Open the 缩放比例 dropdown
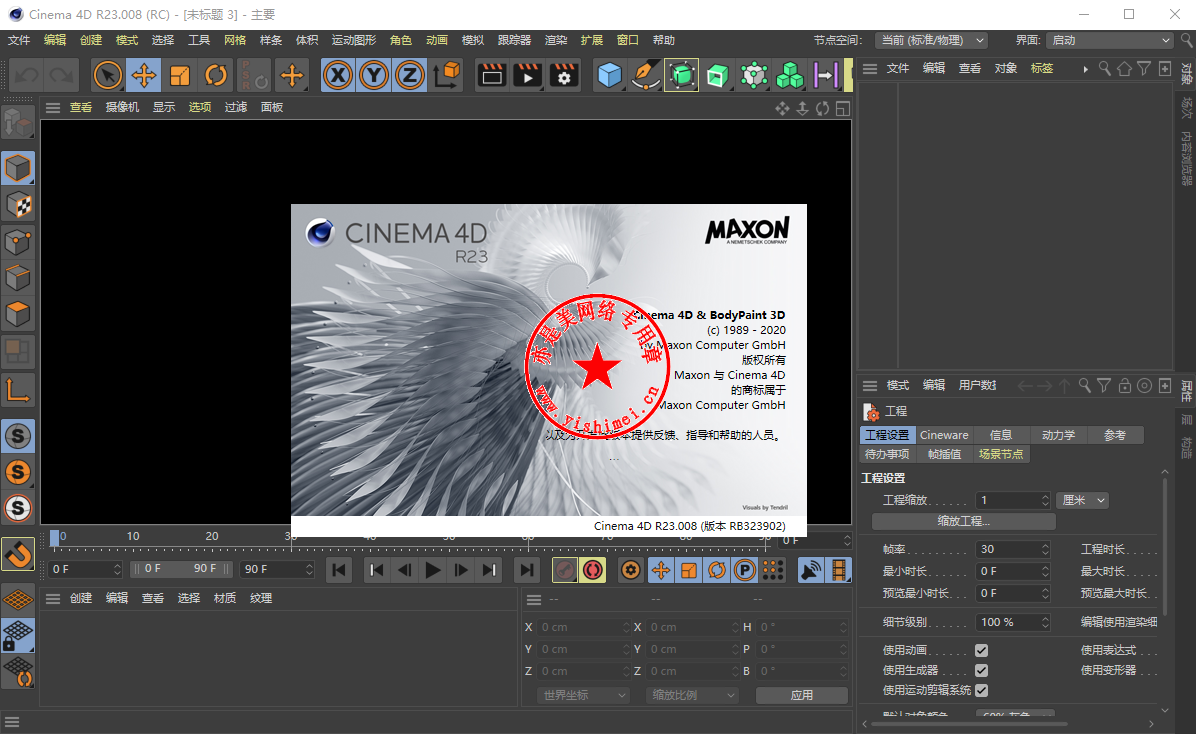The image size is (1196, 734). 693,695
